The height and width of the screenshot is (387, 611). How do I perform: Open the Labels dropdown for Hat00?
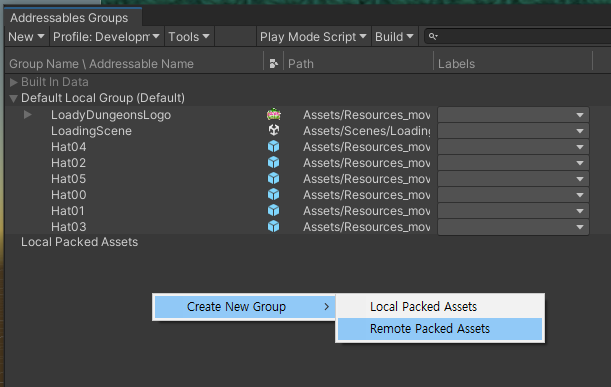[x=513, y=195]
